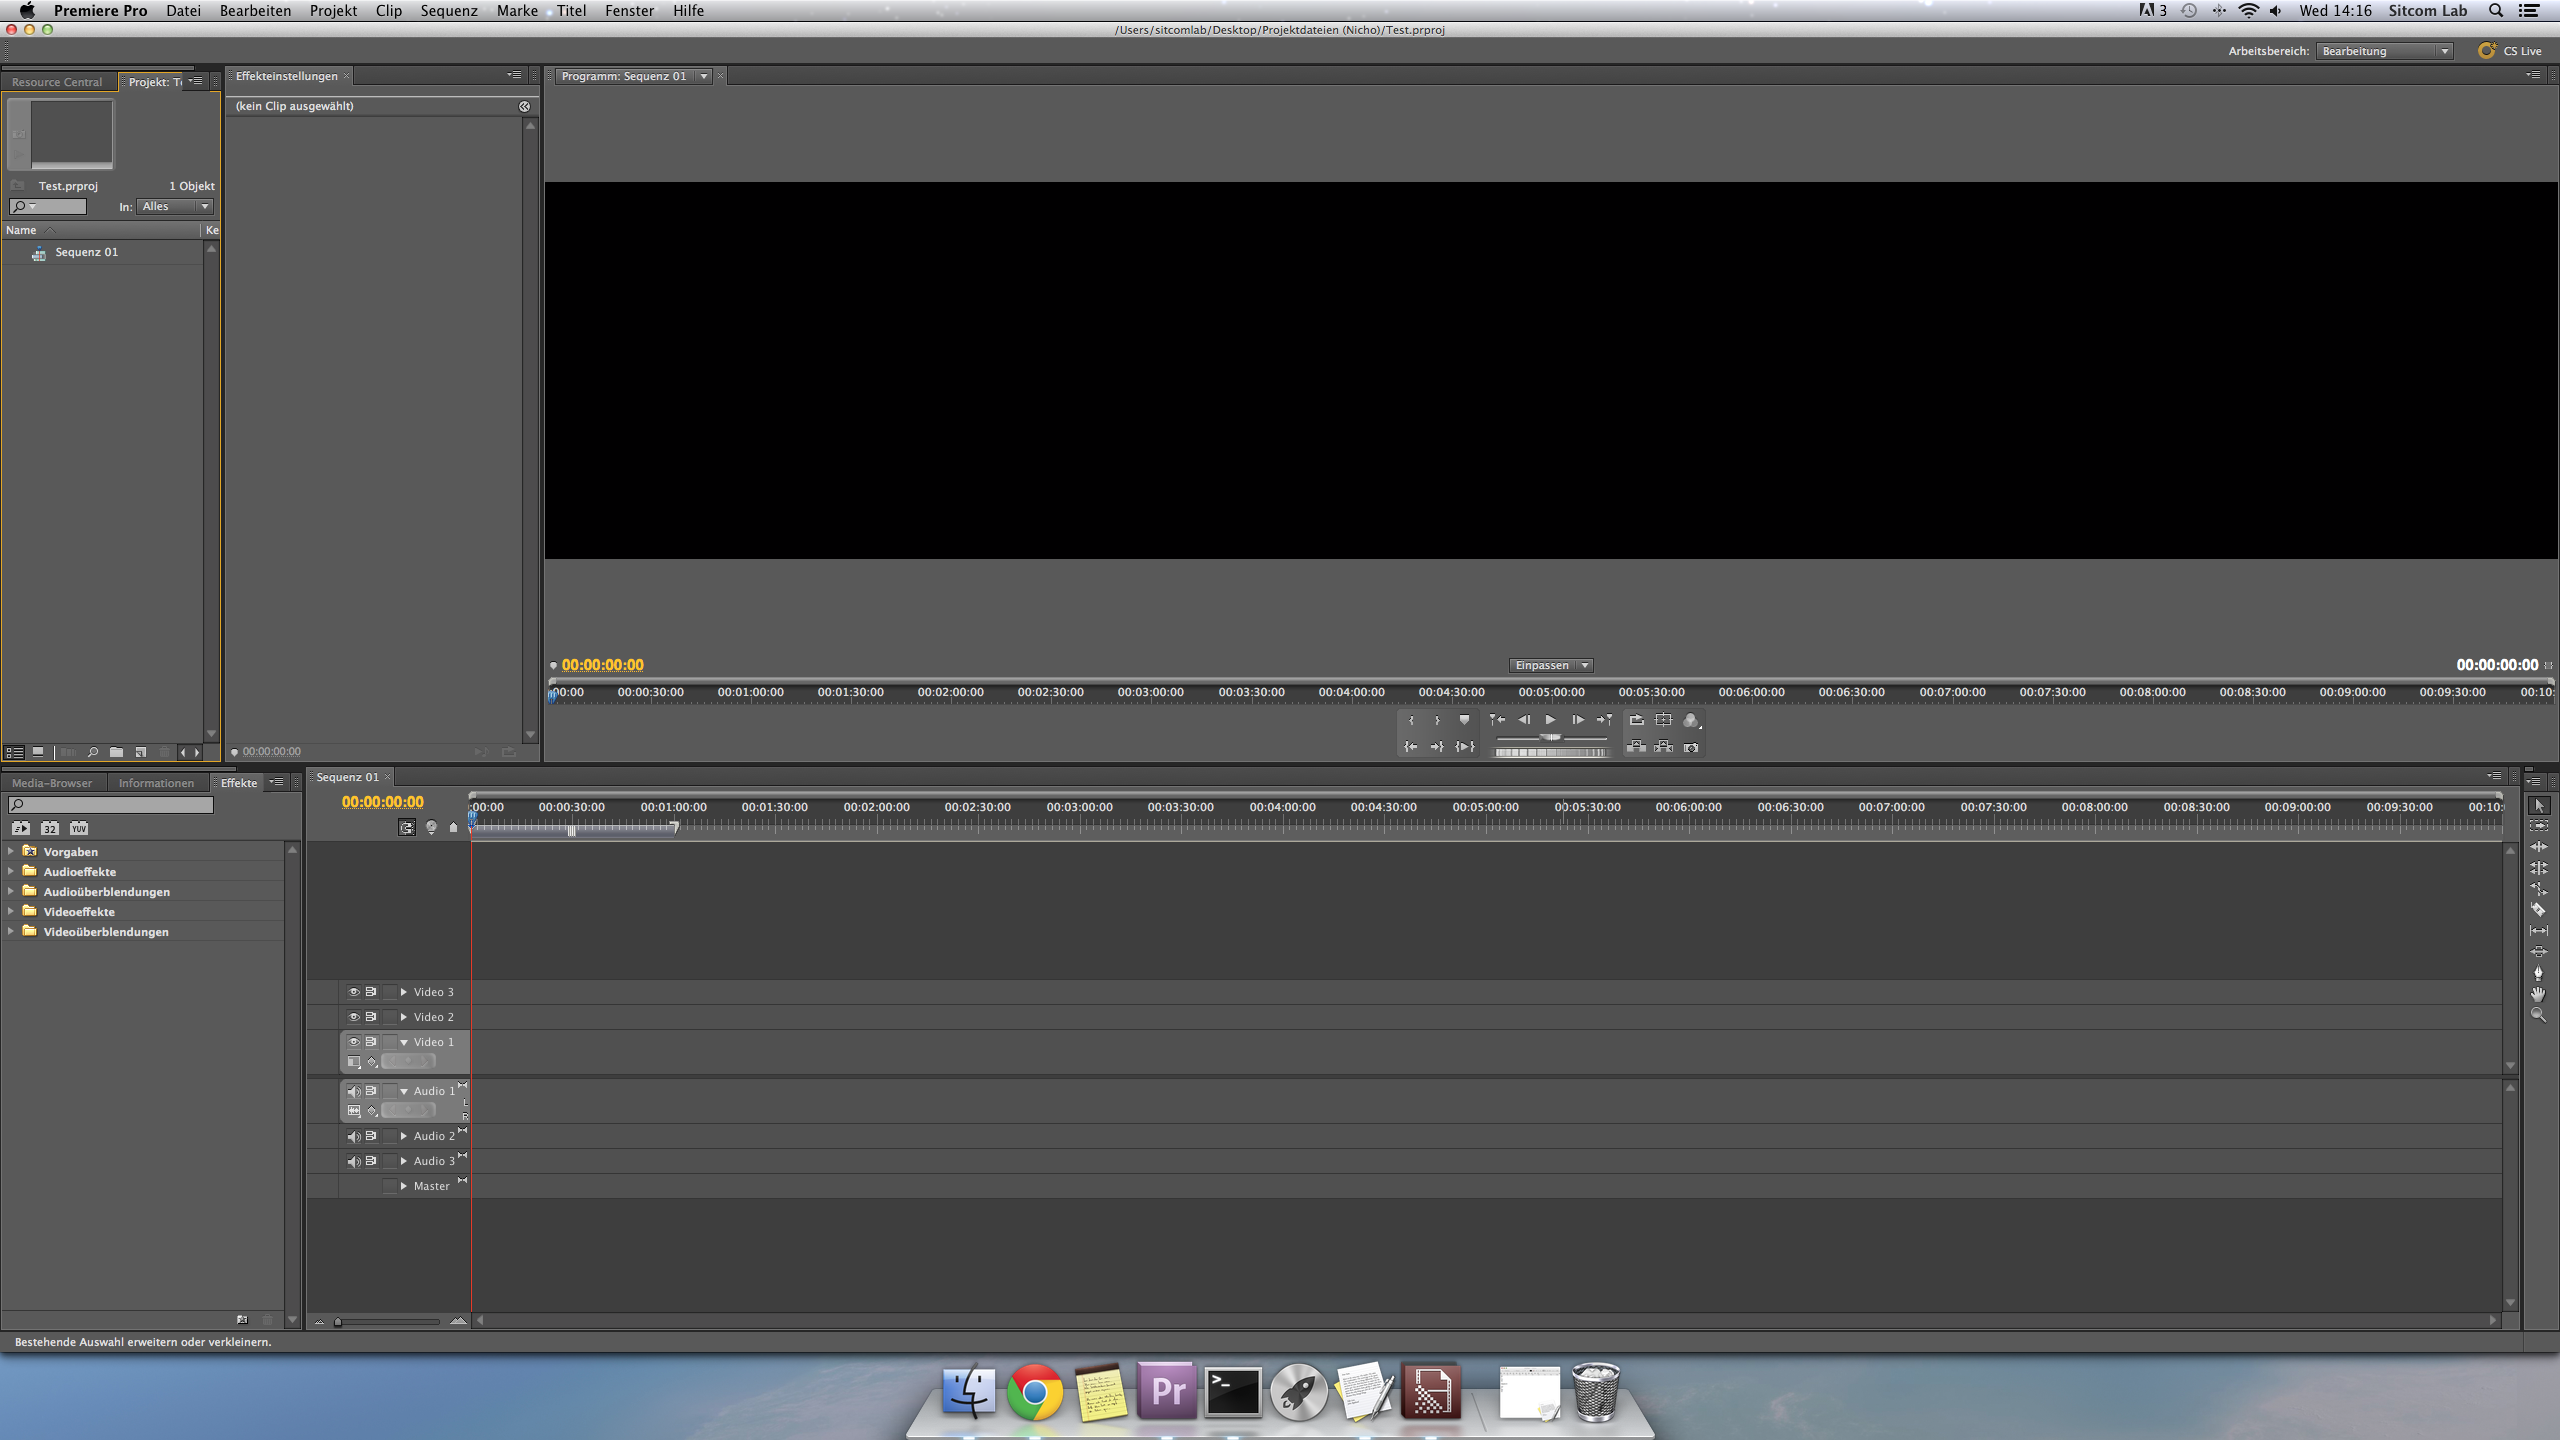
Task: Click the timecode input field in timeline
Action: [382, 800]
